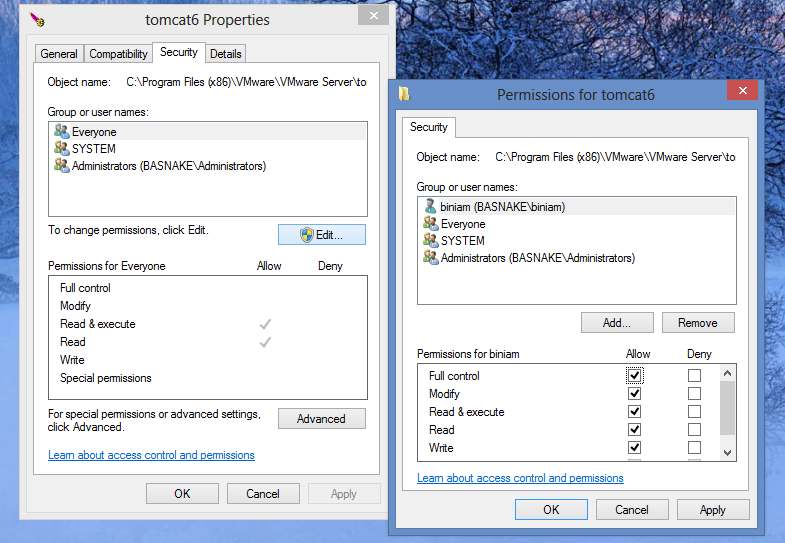Open the Compatibility tab in tomcat6 Properties
The height and width of the screenshot is (543, 785).
118,54
